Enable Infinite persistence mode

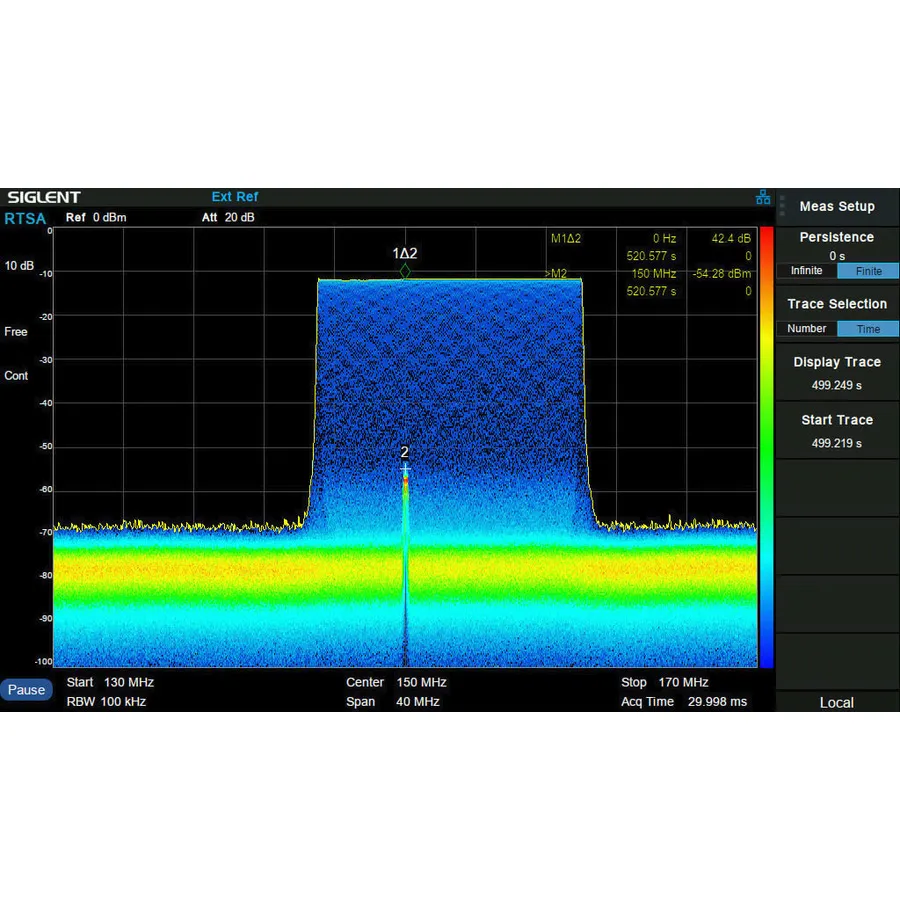pyautogui.click(x=806, y=271)
